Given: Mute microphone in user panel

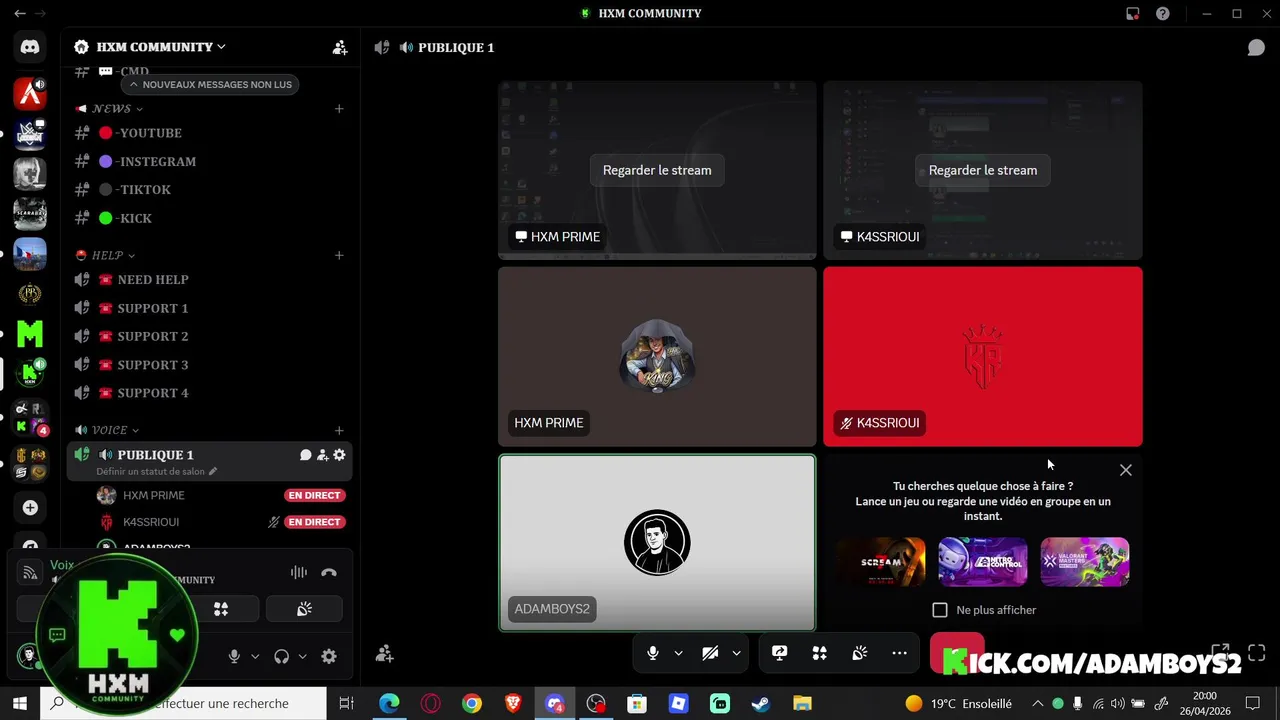Looking at the screenshot, I should (x=234, y=657).
